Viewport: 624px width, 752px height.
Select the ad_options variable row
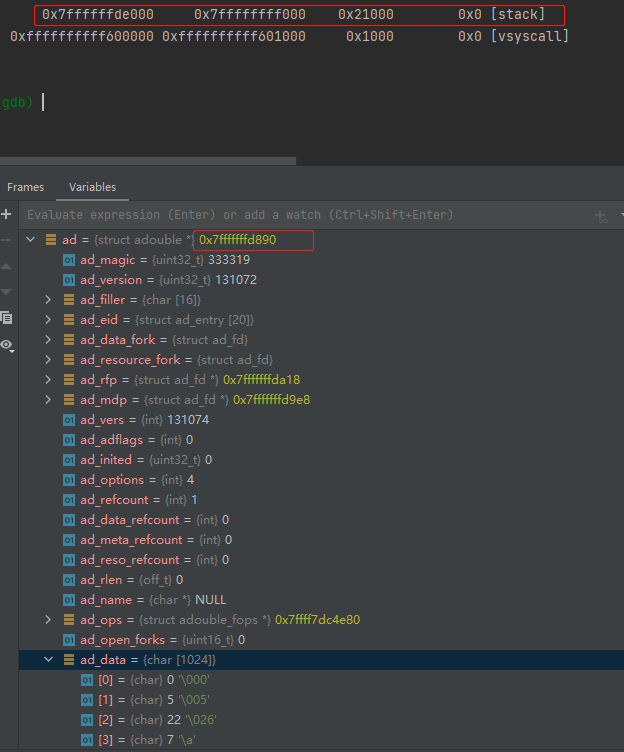(321, 480)
